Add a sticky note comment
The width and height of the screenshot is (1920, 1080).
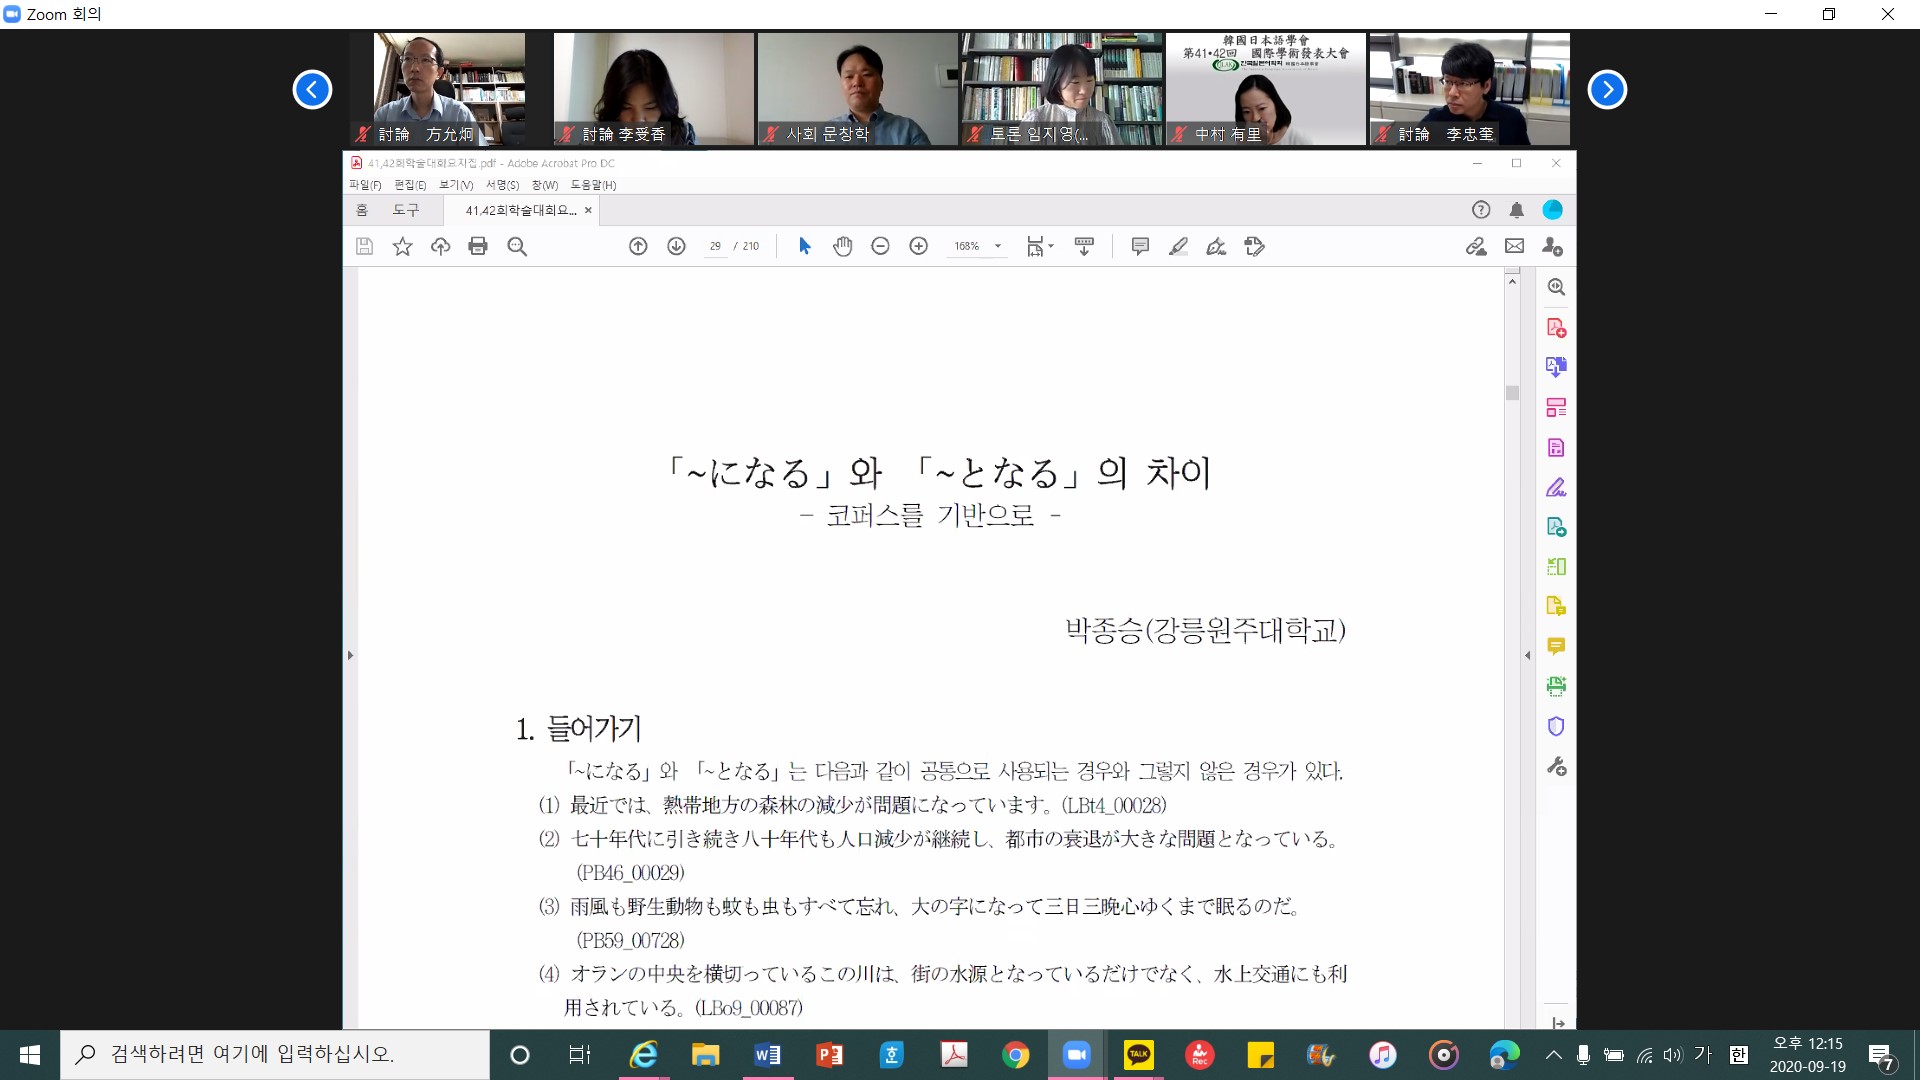click(1140, 246)
